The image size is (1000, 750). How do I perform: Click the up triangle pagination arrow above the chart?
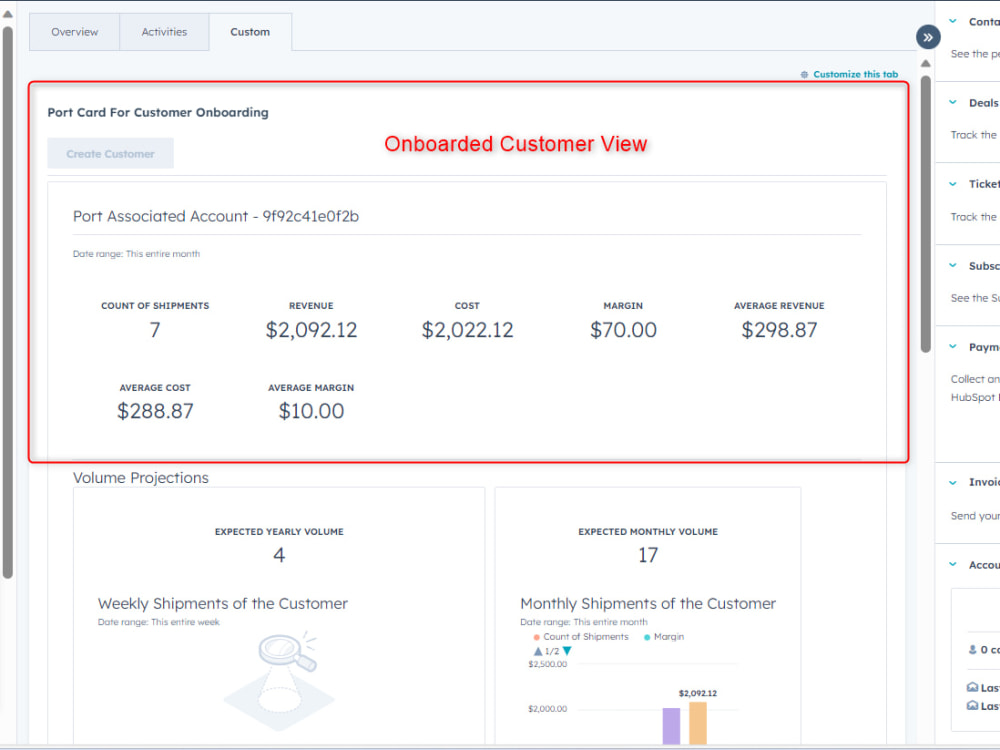tap(537, 649)
